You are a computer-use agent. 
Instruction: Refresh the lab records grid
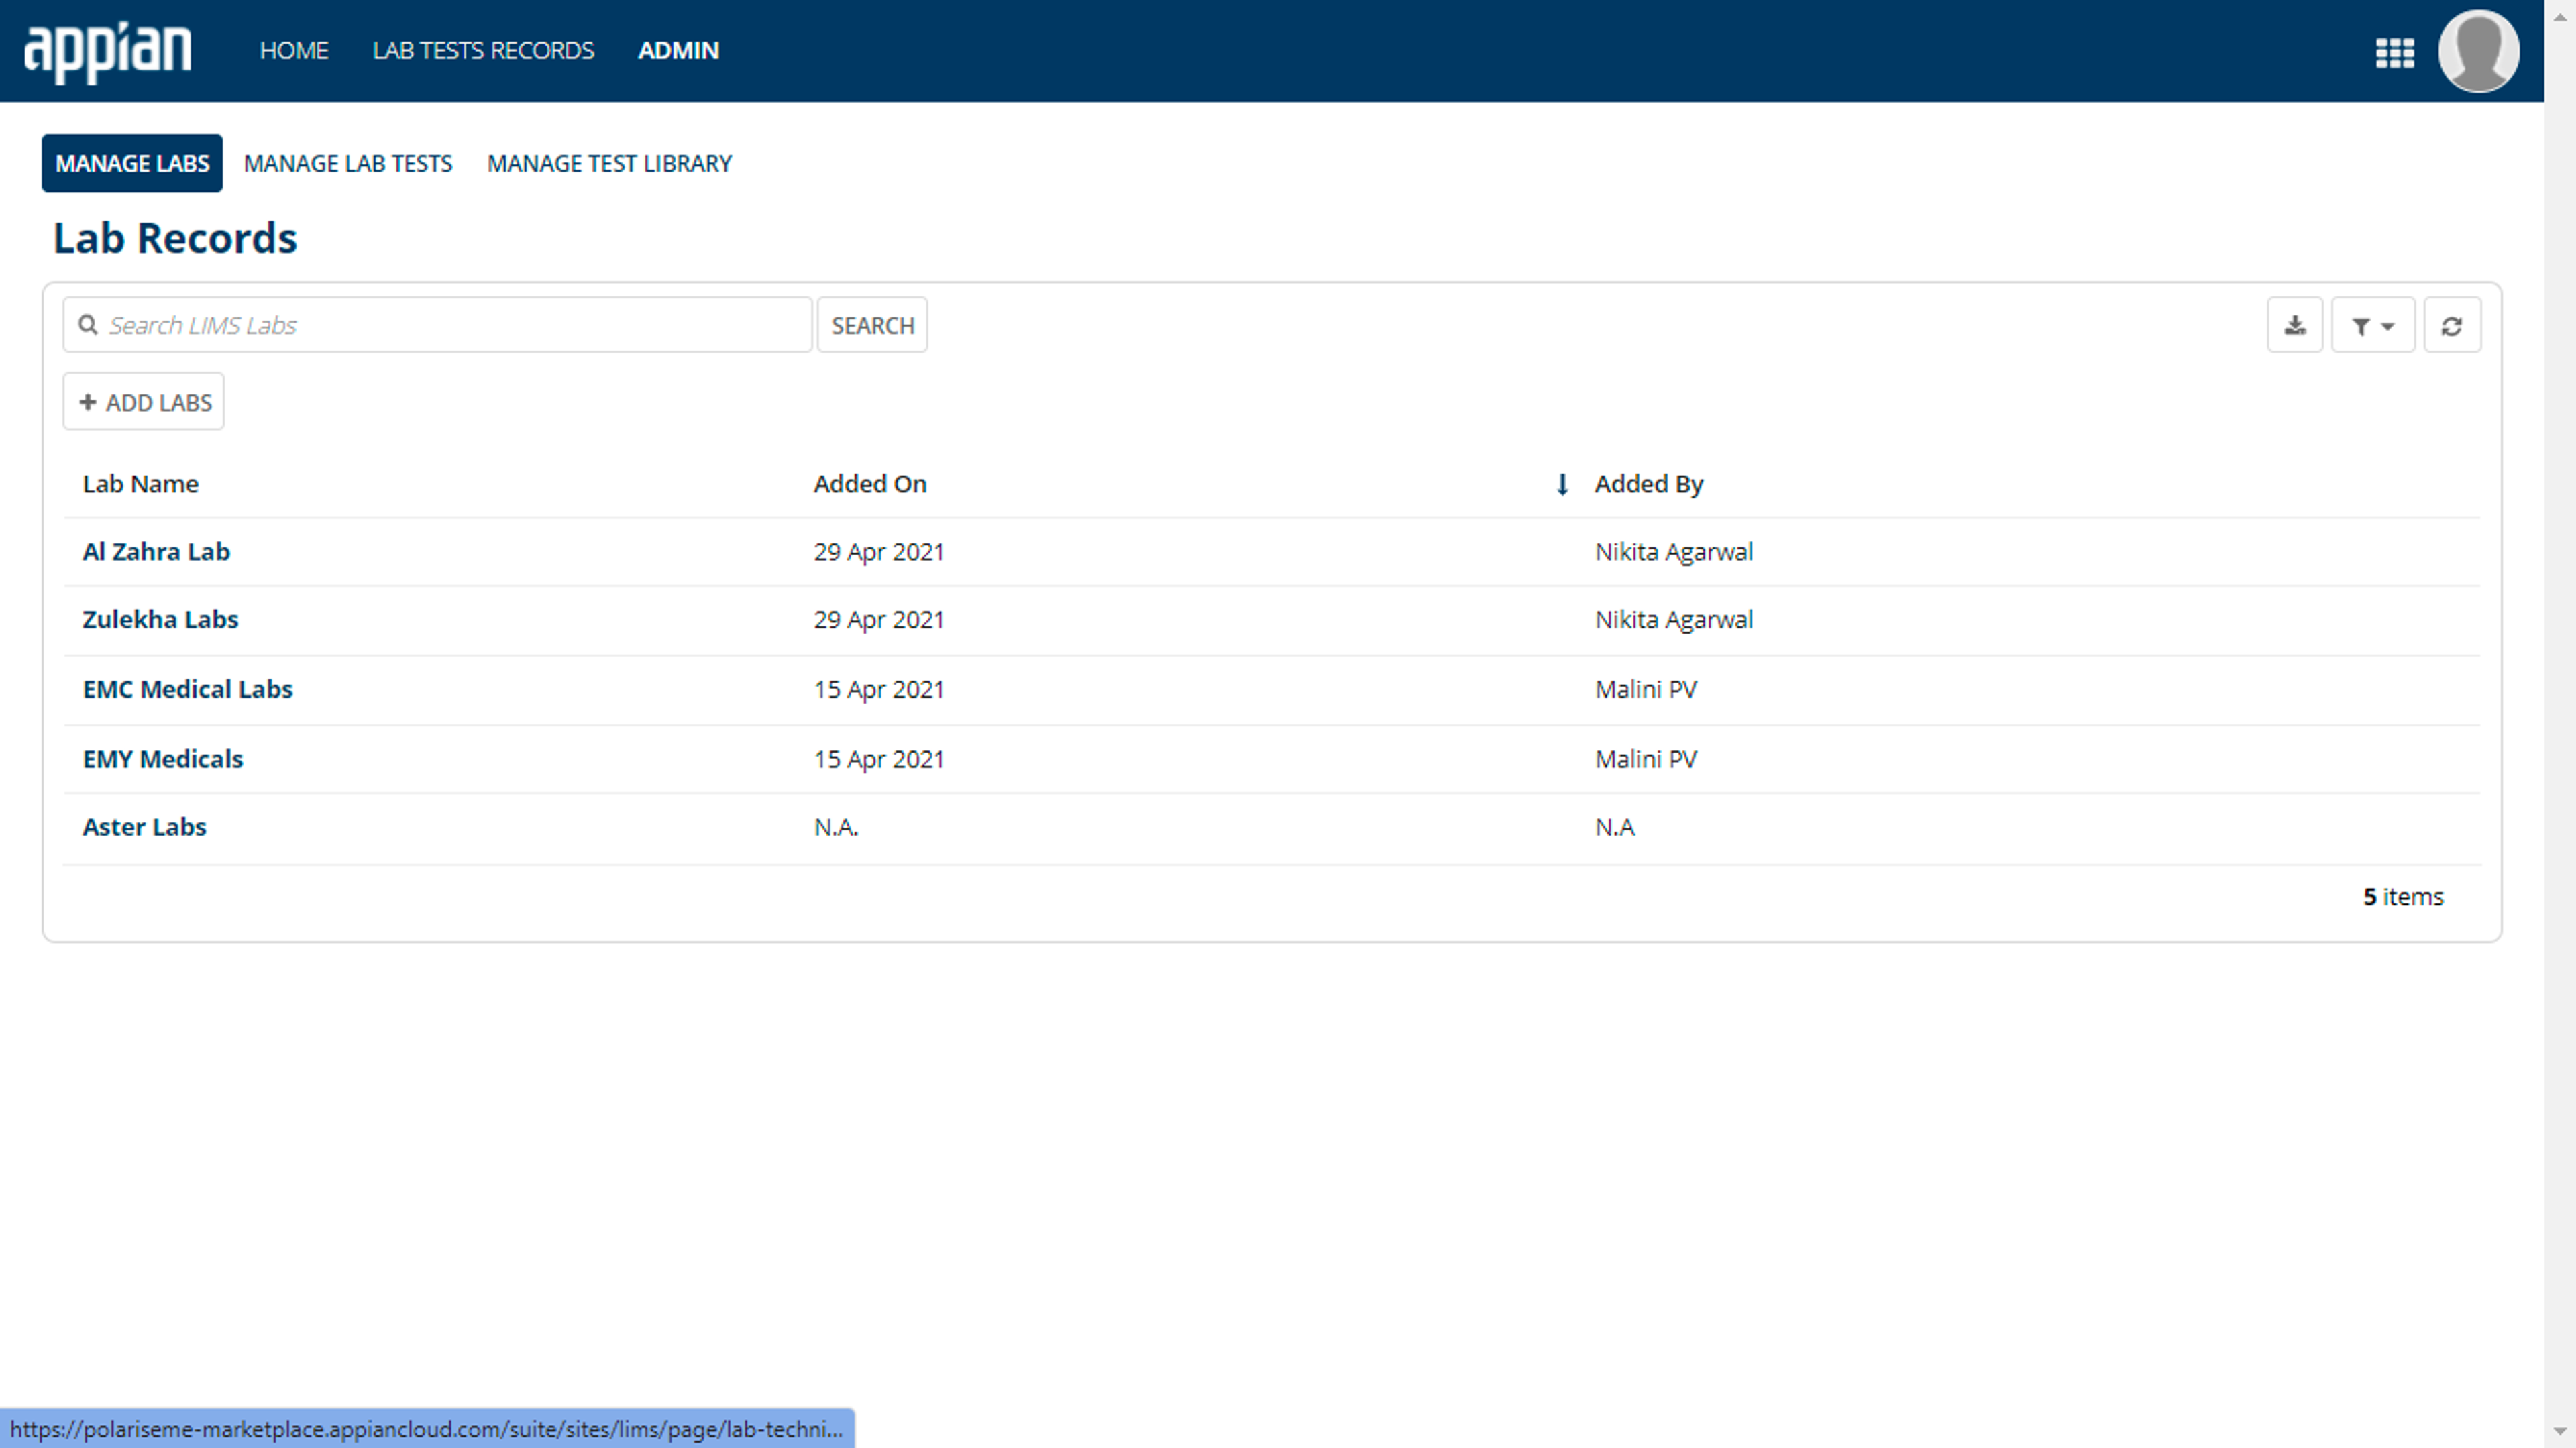click(2451, 325)
